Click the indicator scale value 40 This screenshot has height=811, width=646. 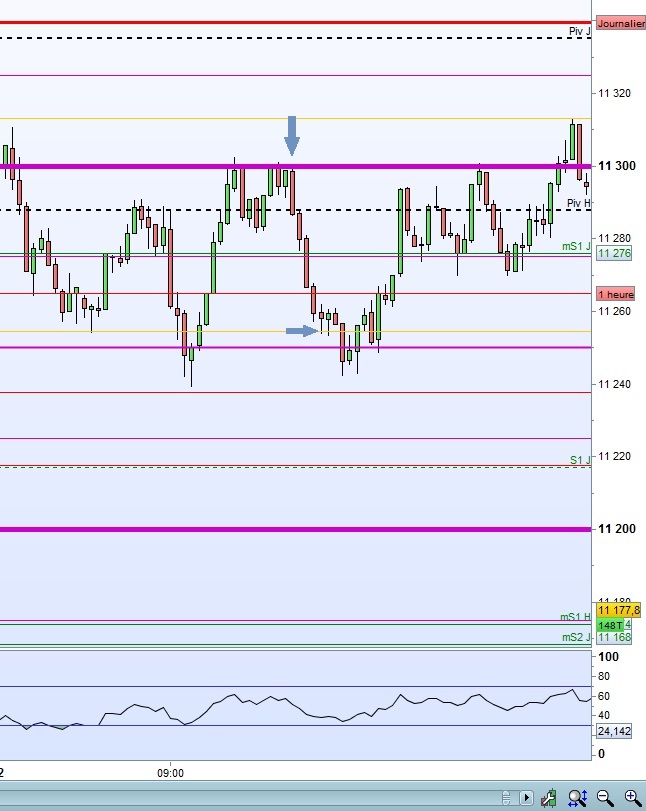[x=604, y=715]
